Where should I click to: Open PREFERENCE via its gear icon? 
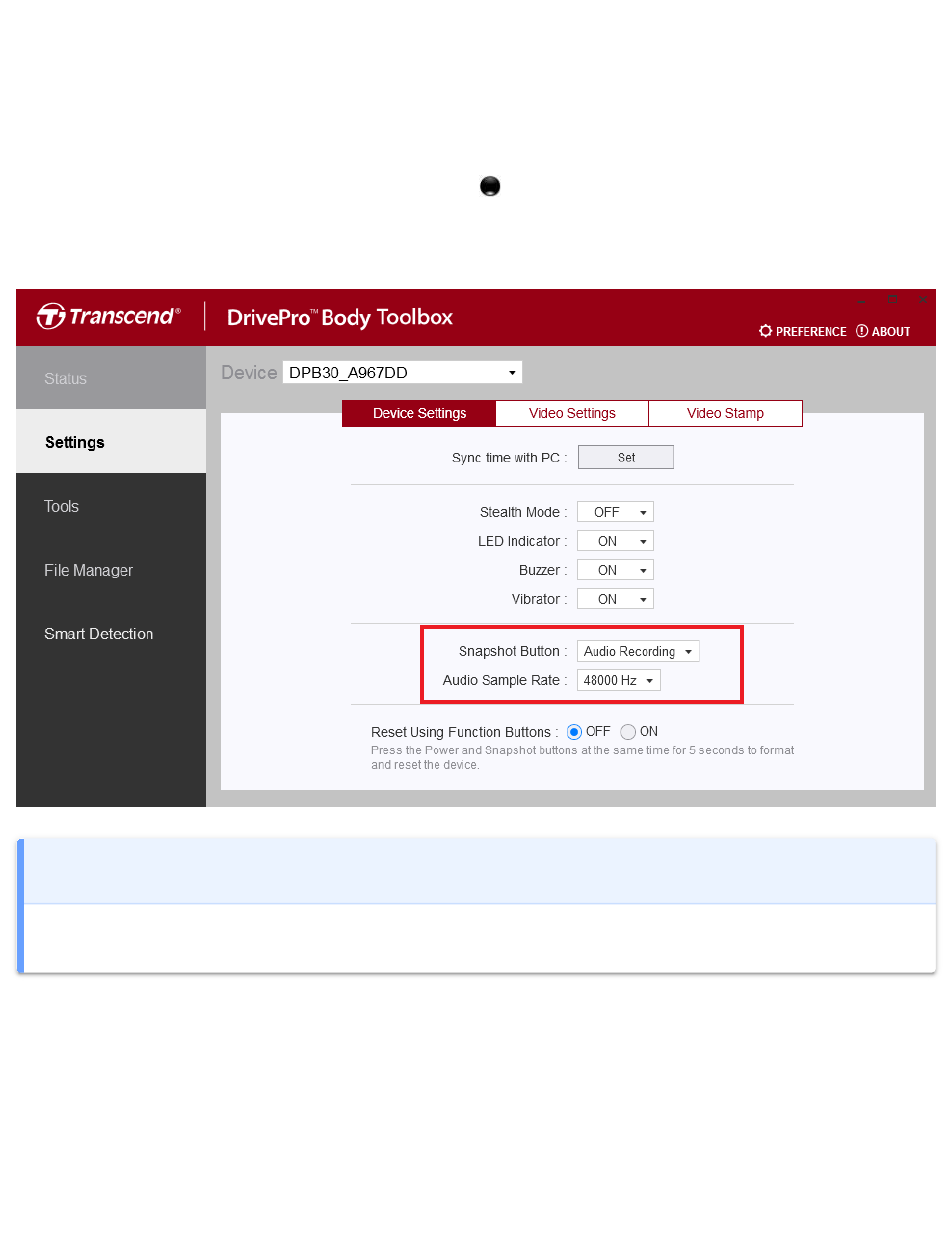point(766,331)
